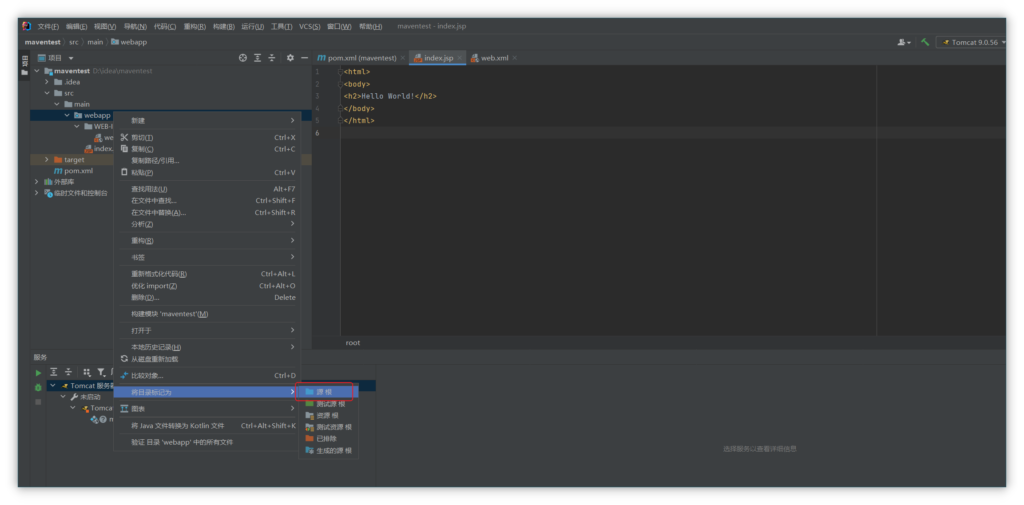Expand the .idea folder arrow

47,82
